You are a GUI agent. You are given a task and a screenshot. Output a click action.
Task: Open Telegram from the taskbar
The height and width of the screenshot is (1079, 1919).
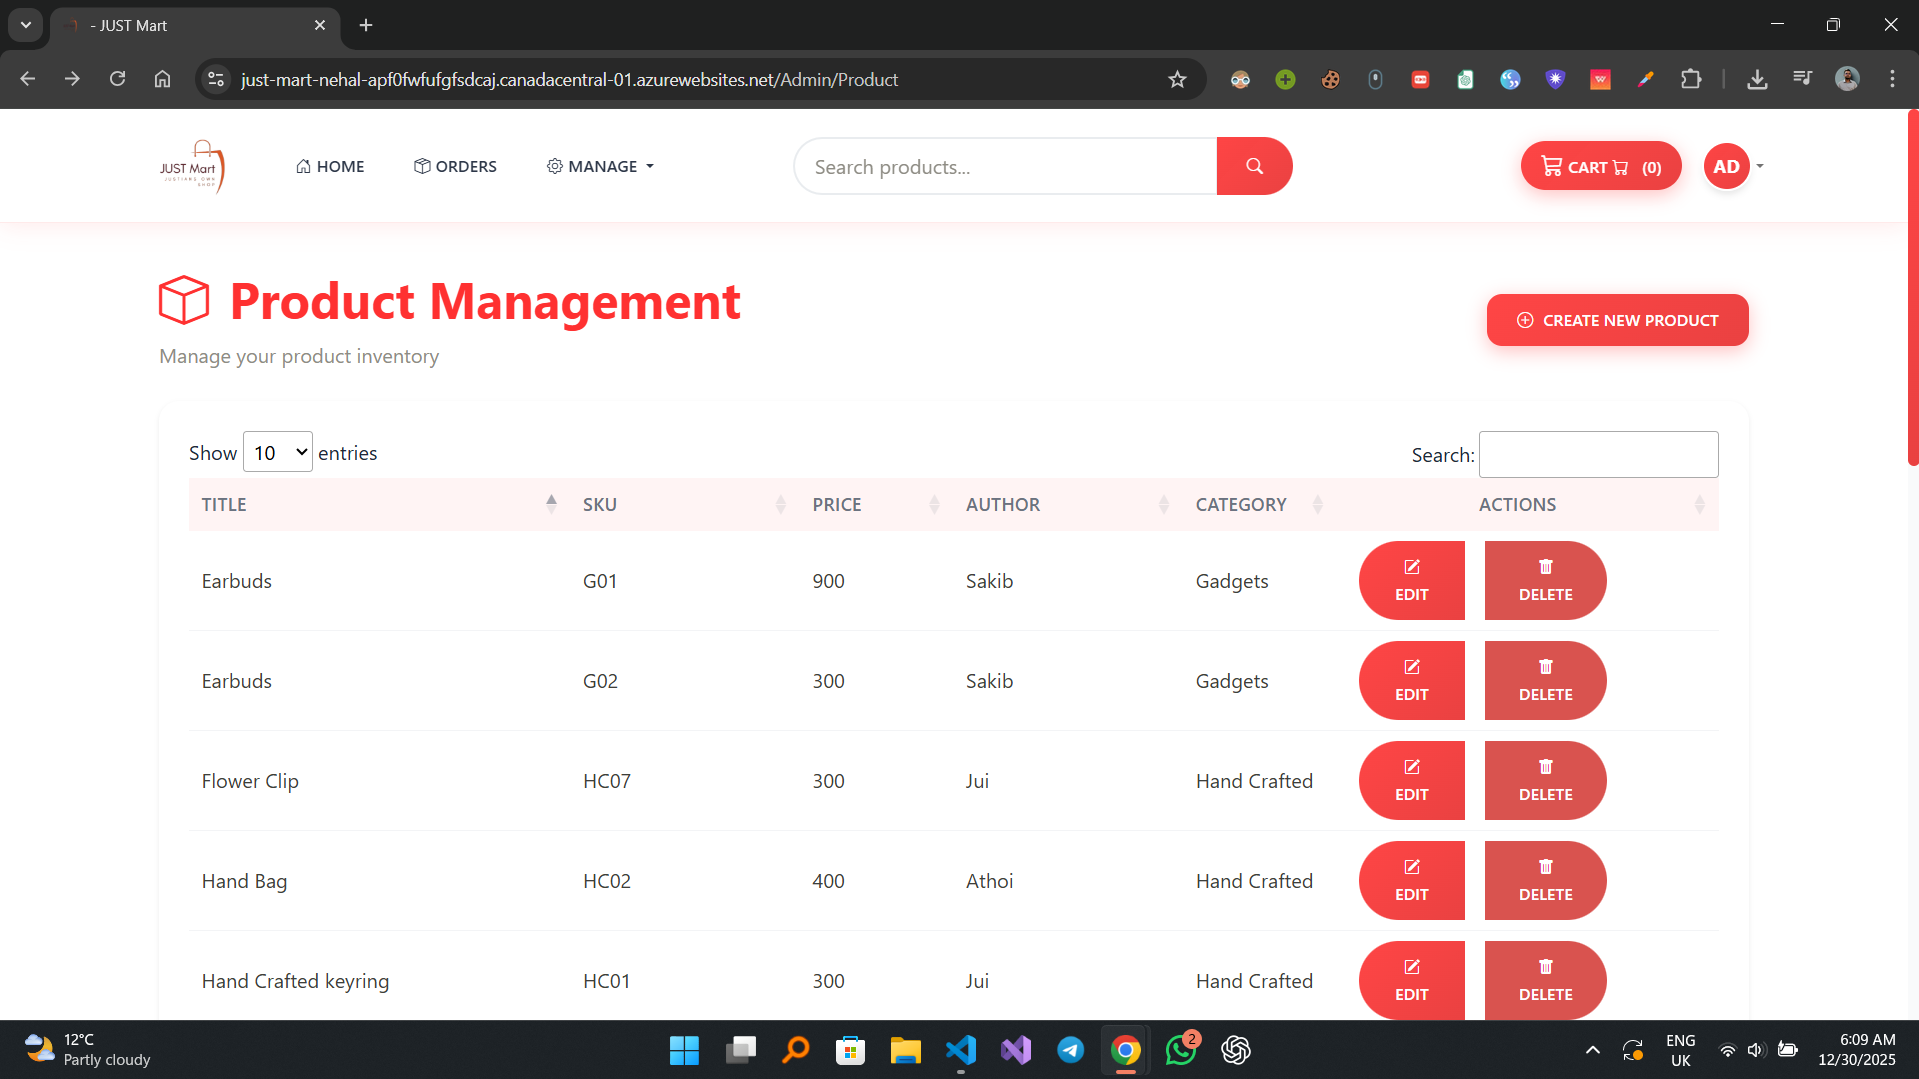click(x=1070, y=1050)
